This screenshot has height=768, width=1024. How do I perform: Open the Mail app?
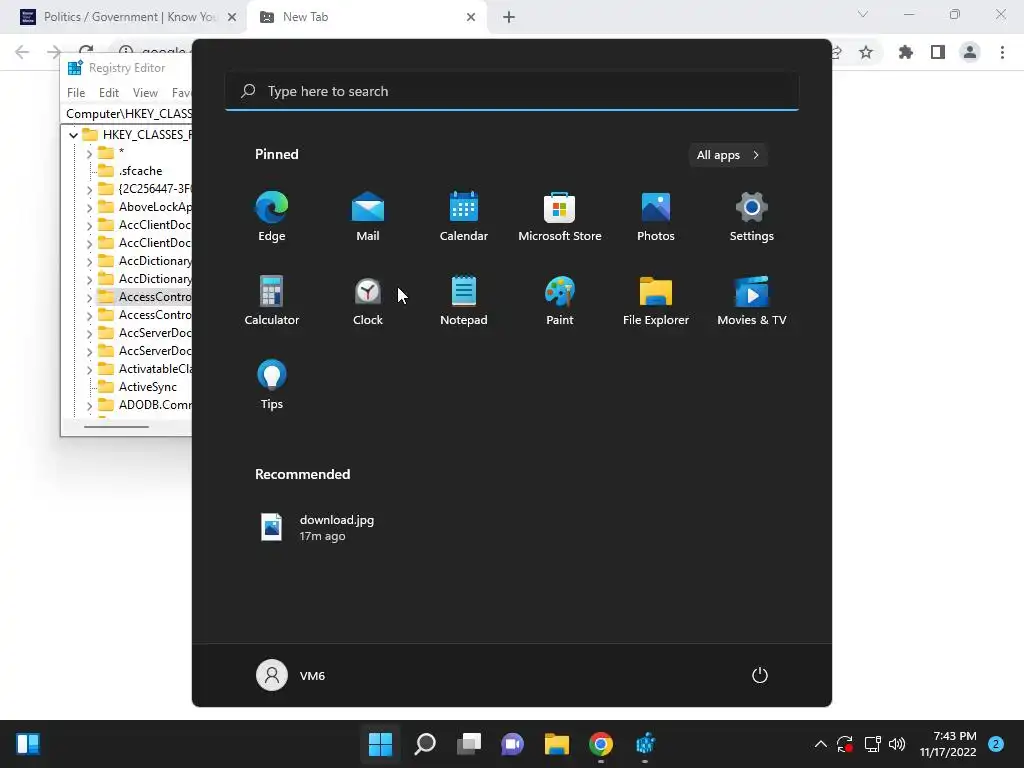[x=368, y=216]
